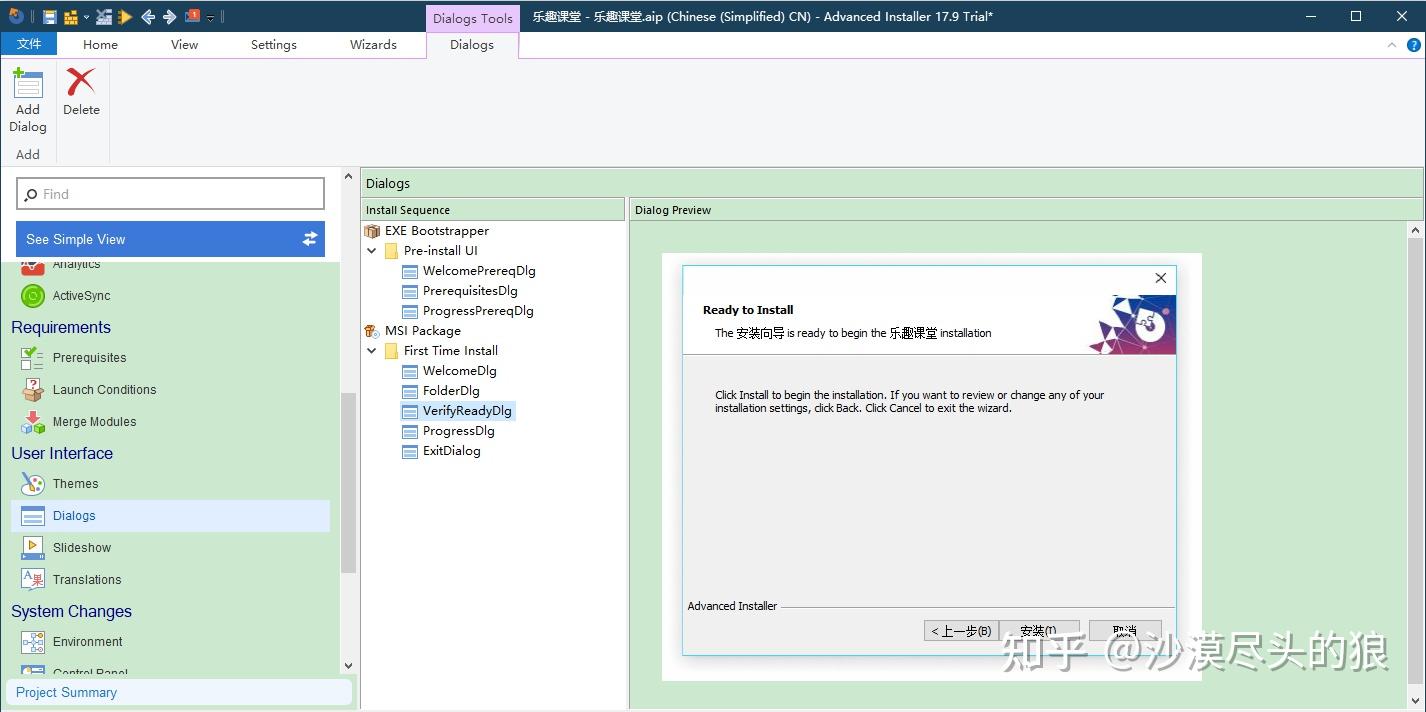This screenshot has height=712, width=1426.
Task: Click the Ready to Install heading text
Action: pyautogui.click(x=748, y=310)
